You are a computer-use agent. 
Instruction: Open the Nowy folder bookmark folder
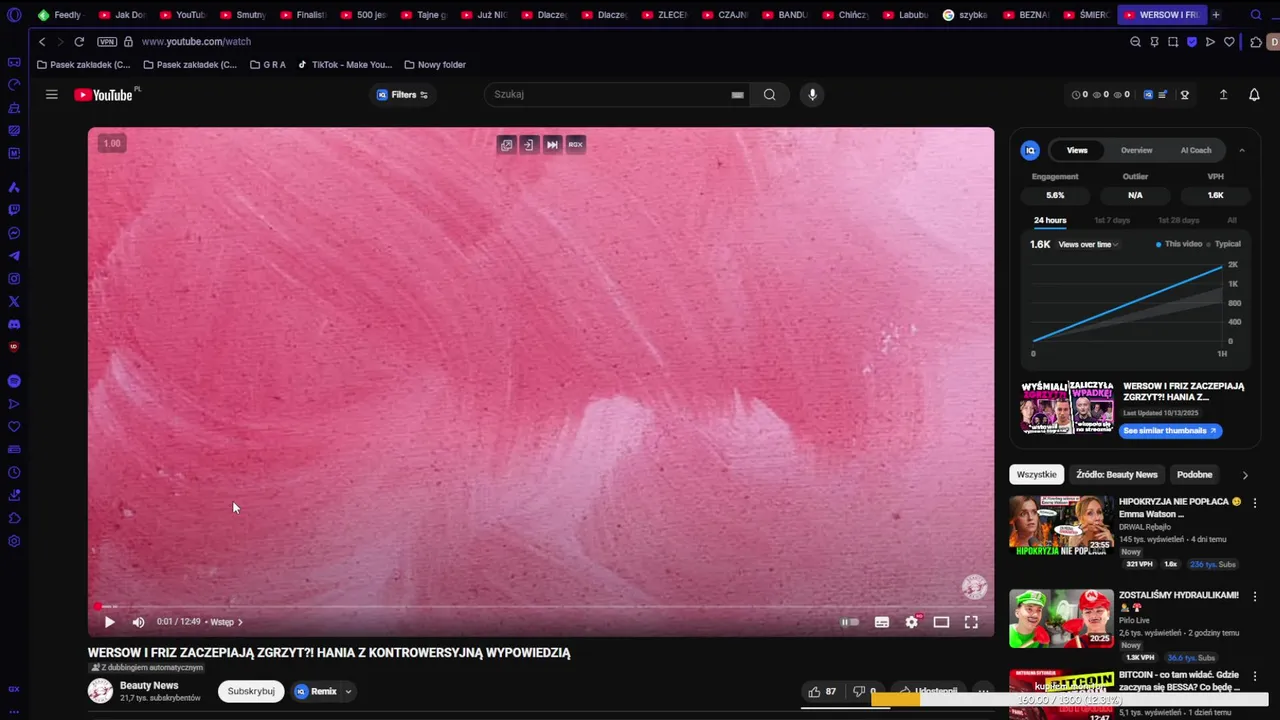[435, 65]
